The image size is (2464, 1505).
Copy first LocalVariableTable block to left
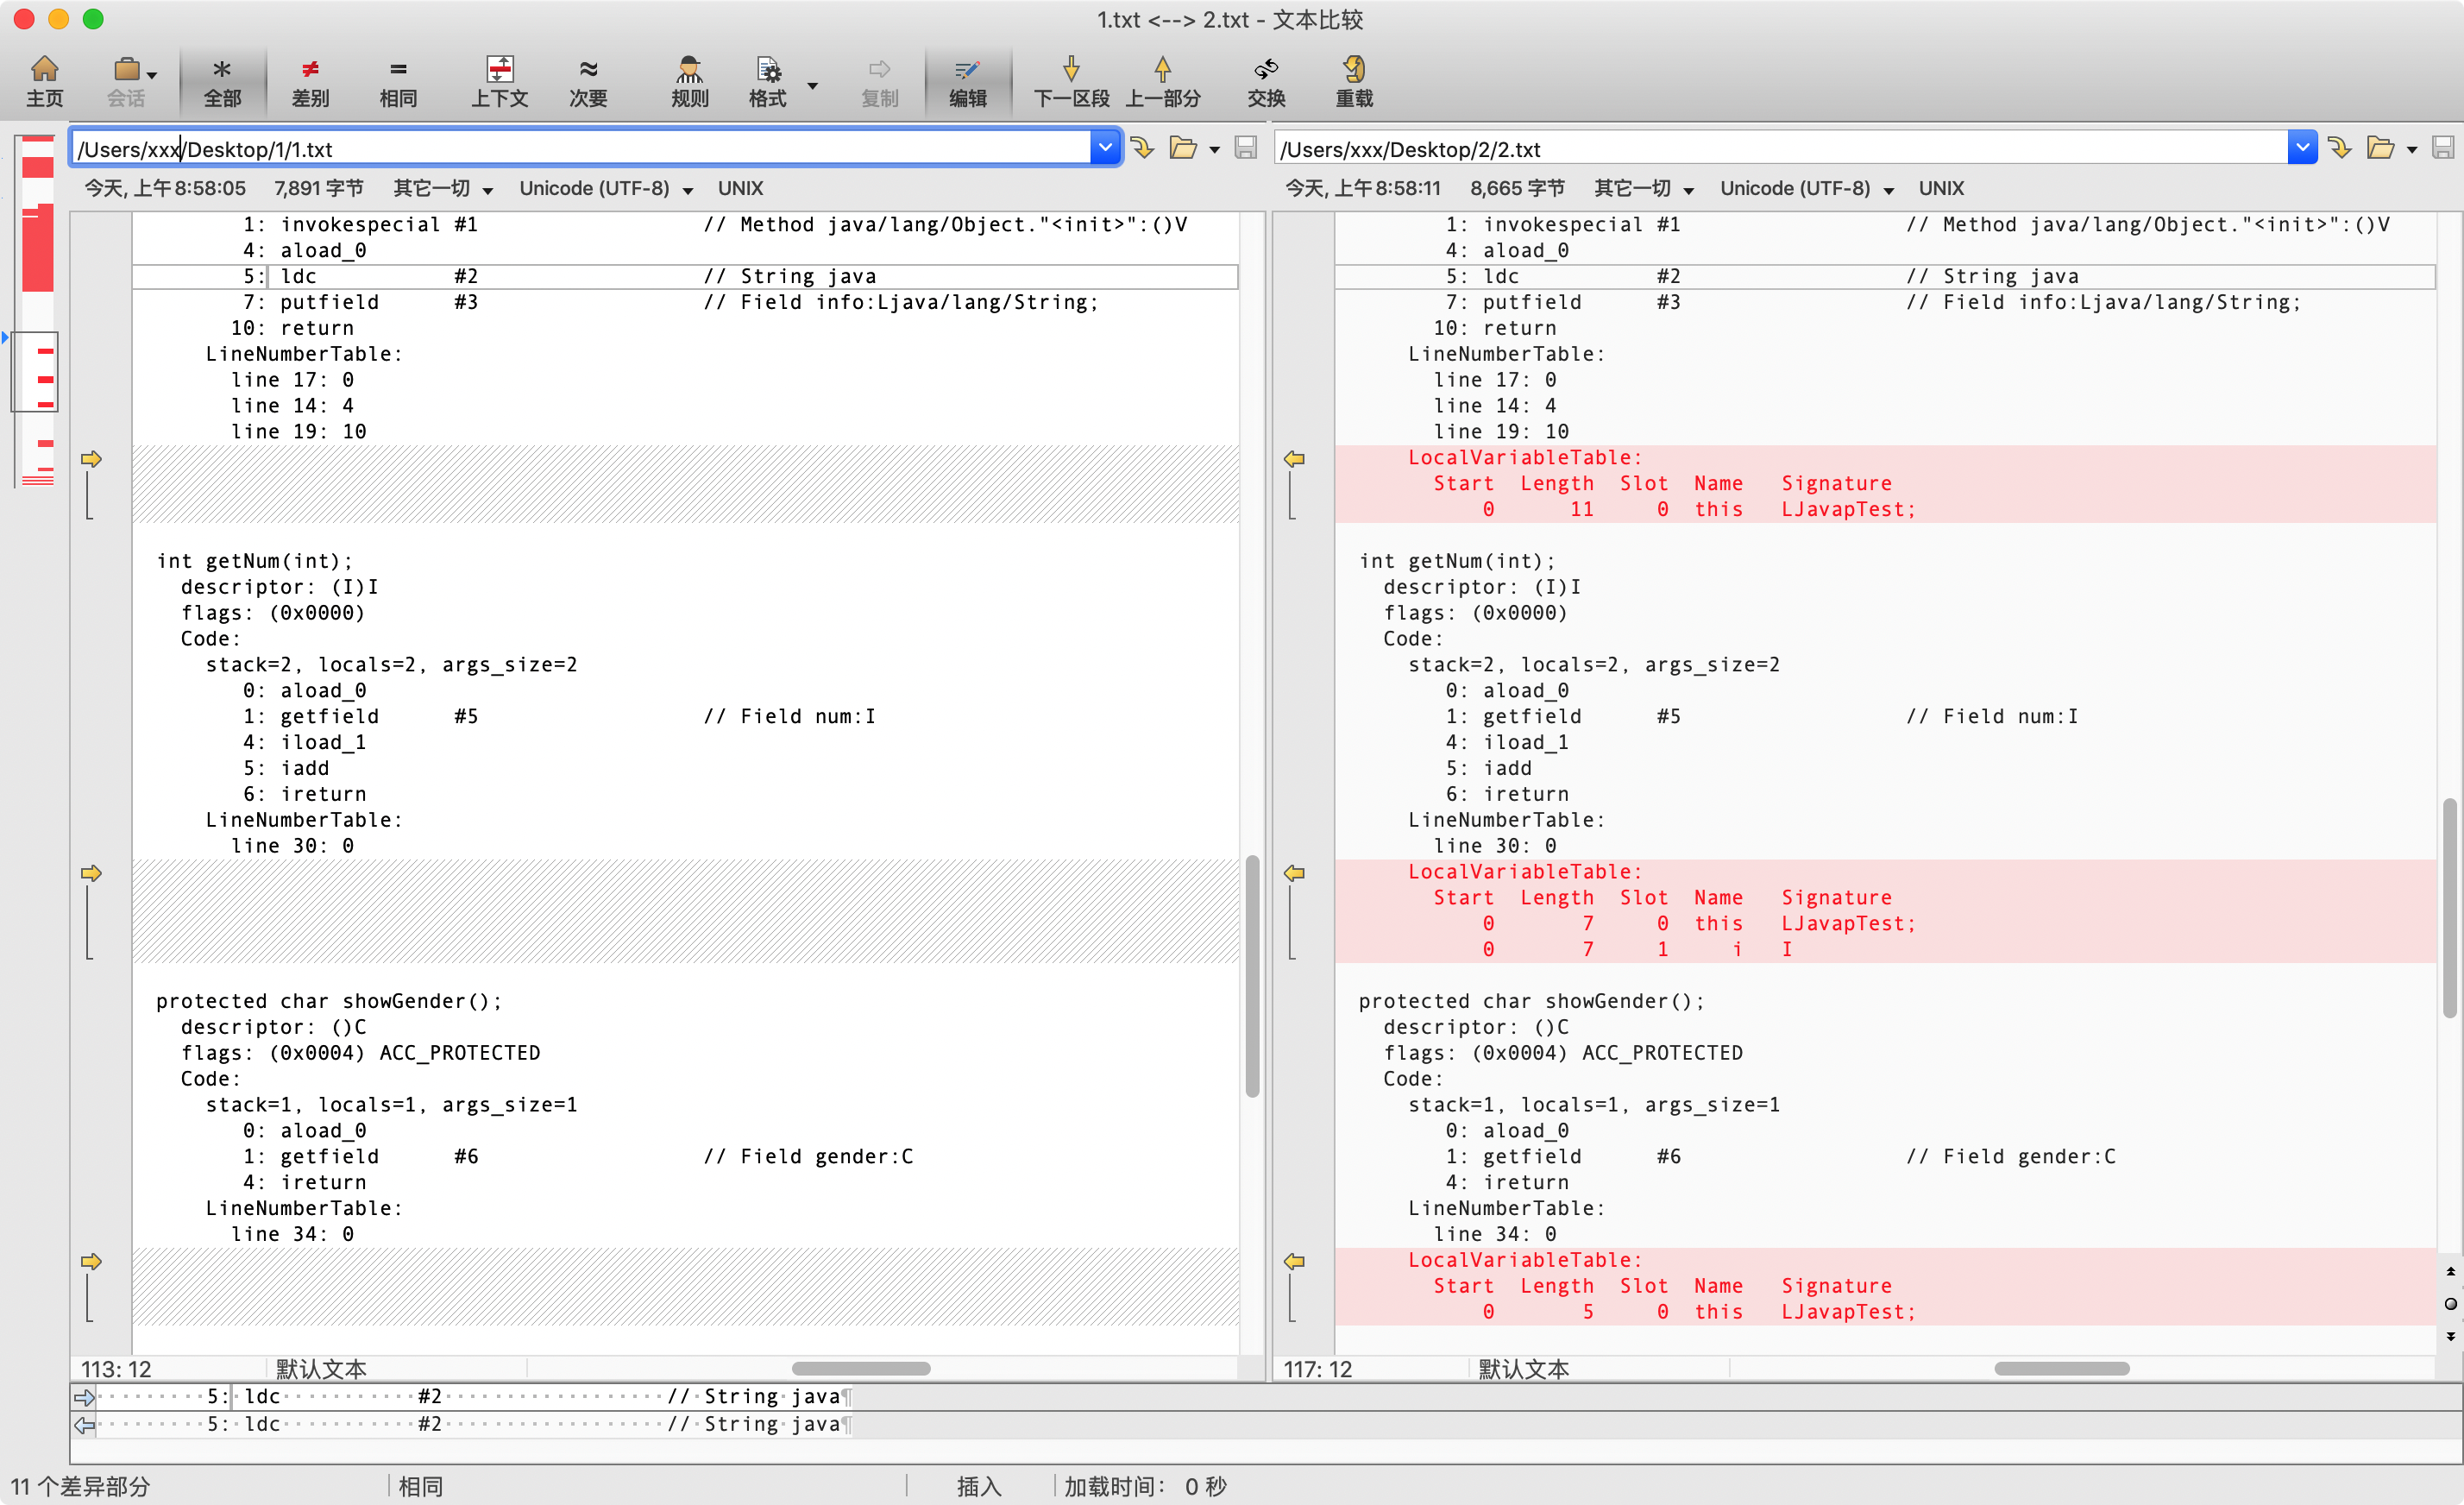(1294, 459)
